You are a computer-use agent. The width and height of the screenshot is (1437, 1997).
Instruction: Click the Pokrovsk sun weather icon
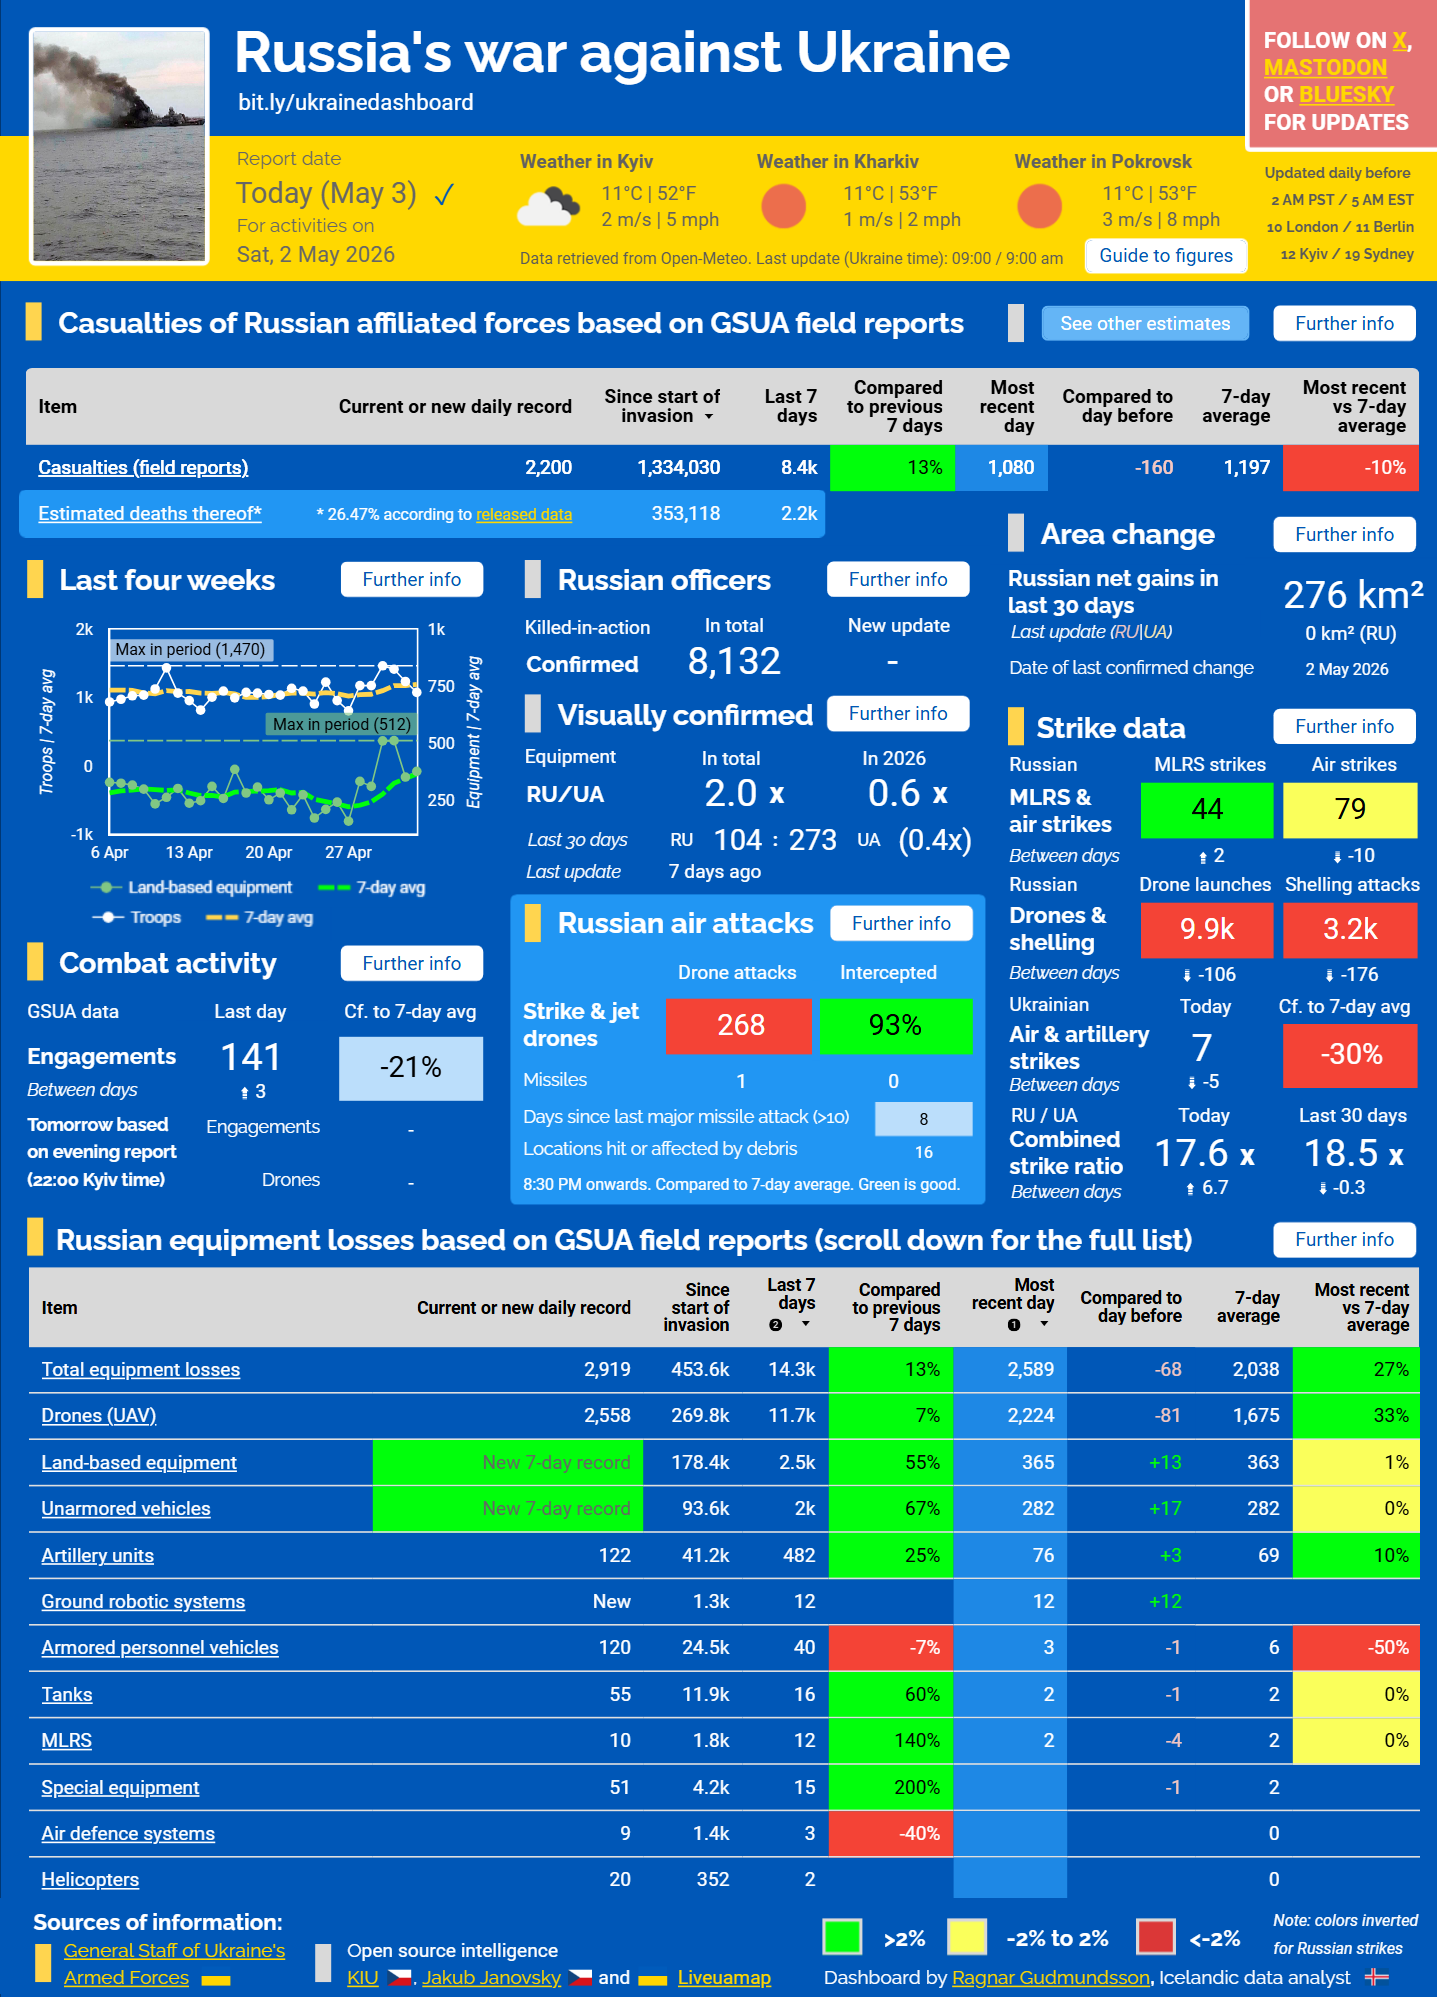tap(1039, 207)
